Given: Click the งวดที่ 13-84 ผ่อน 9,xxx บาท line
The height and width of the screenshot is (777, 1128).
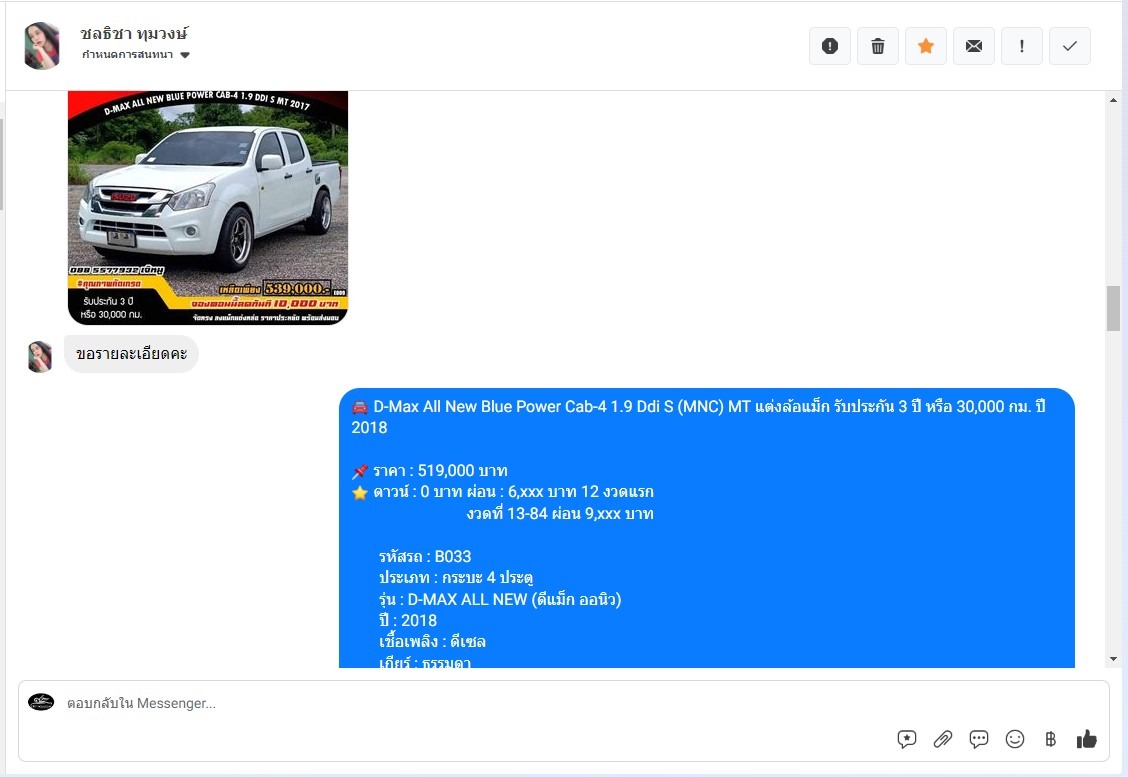Looking at the screenshot, I should pos(560,514).
